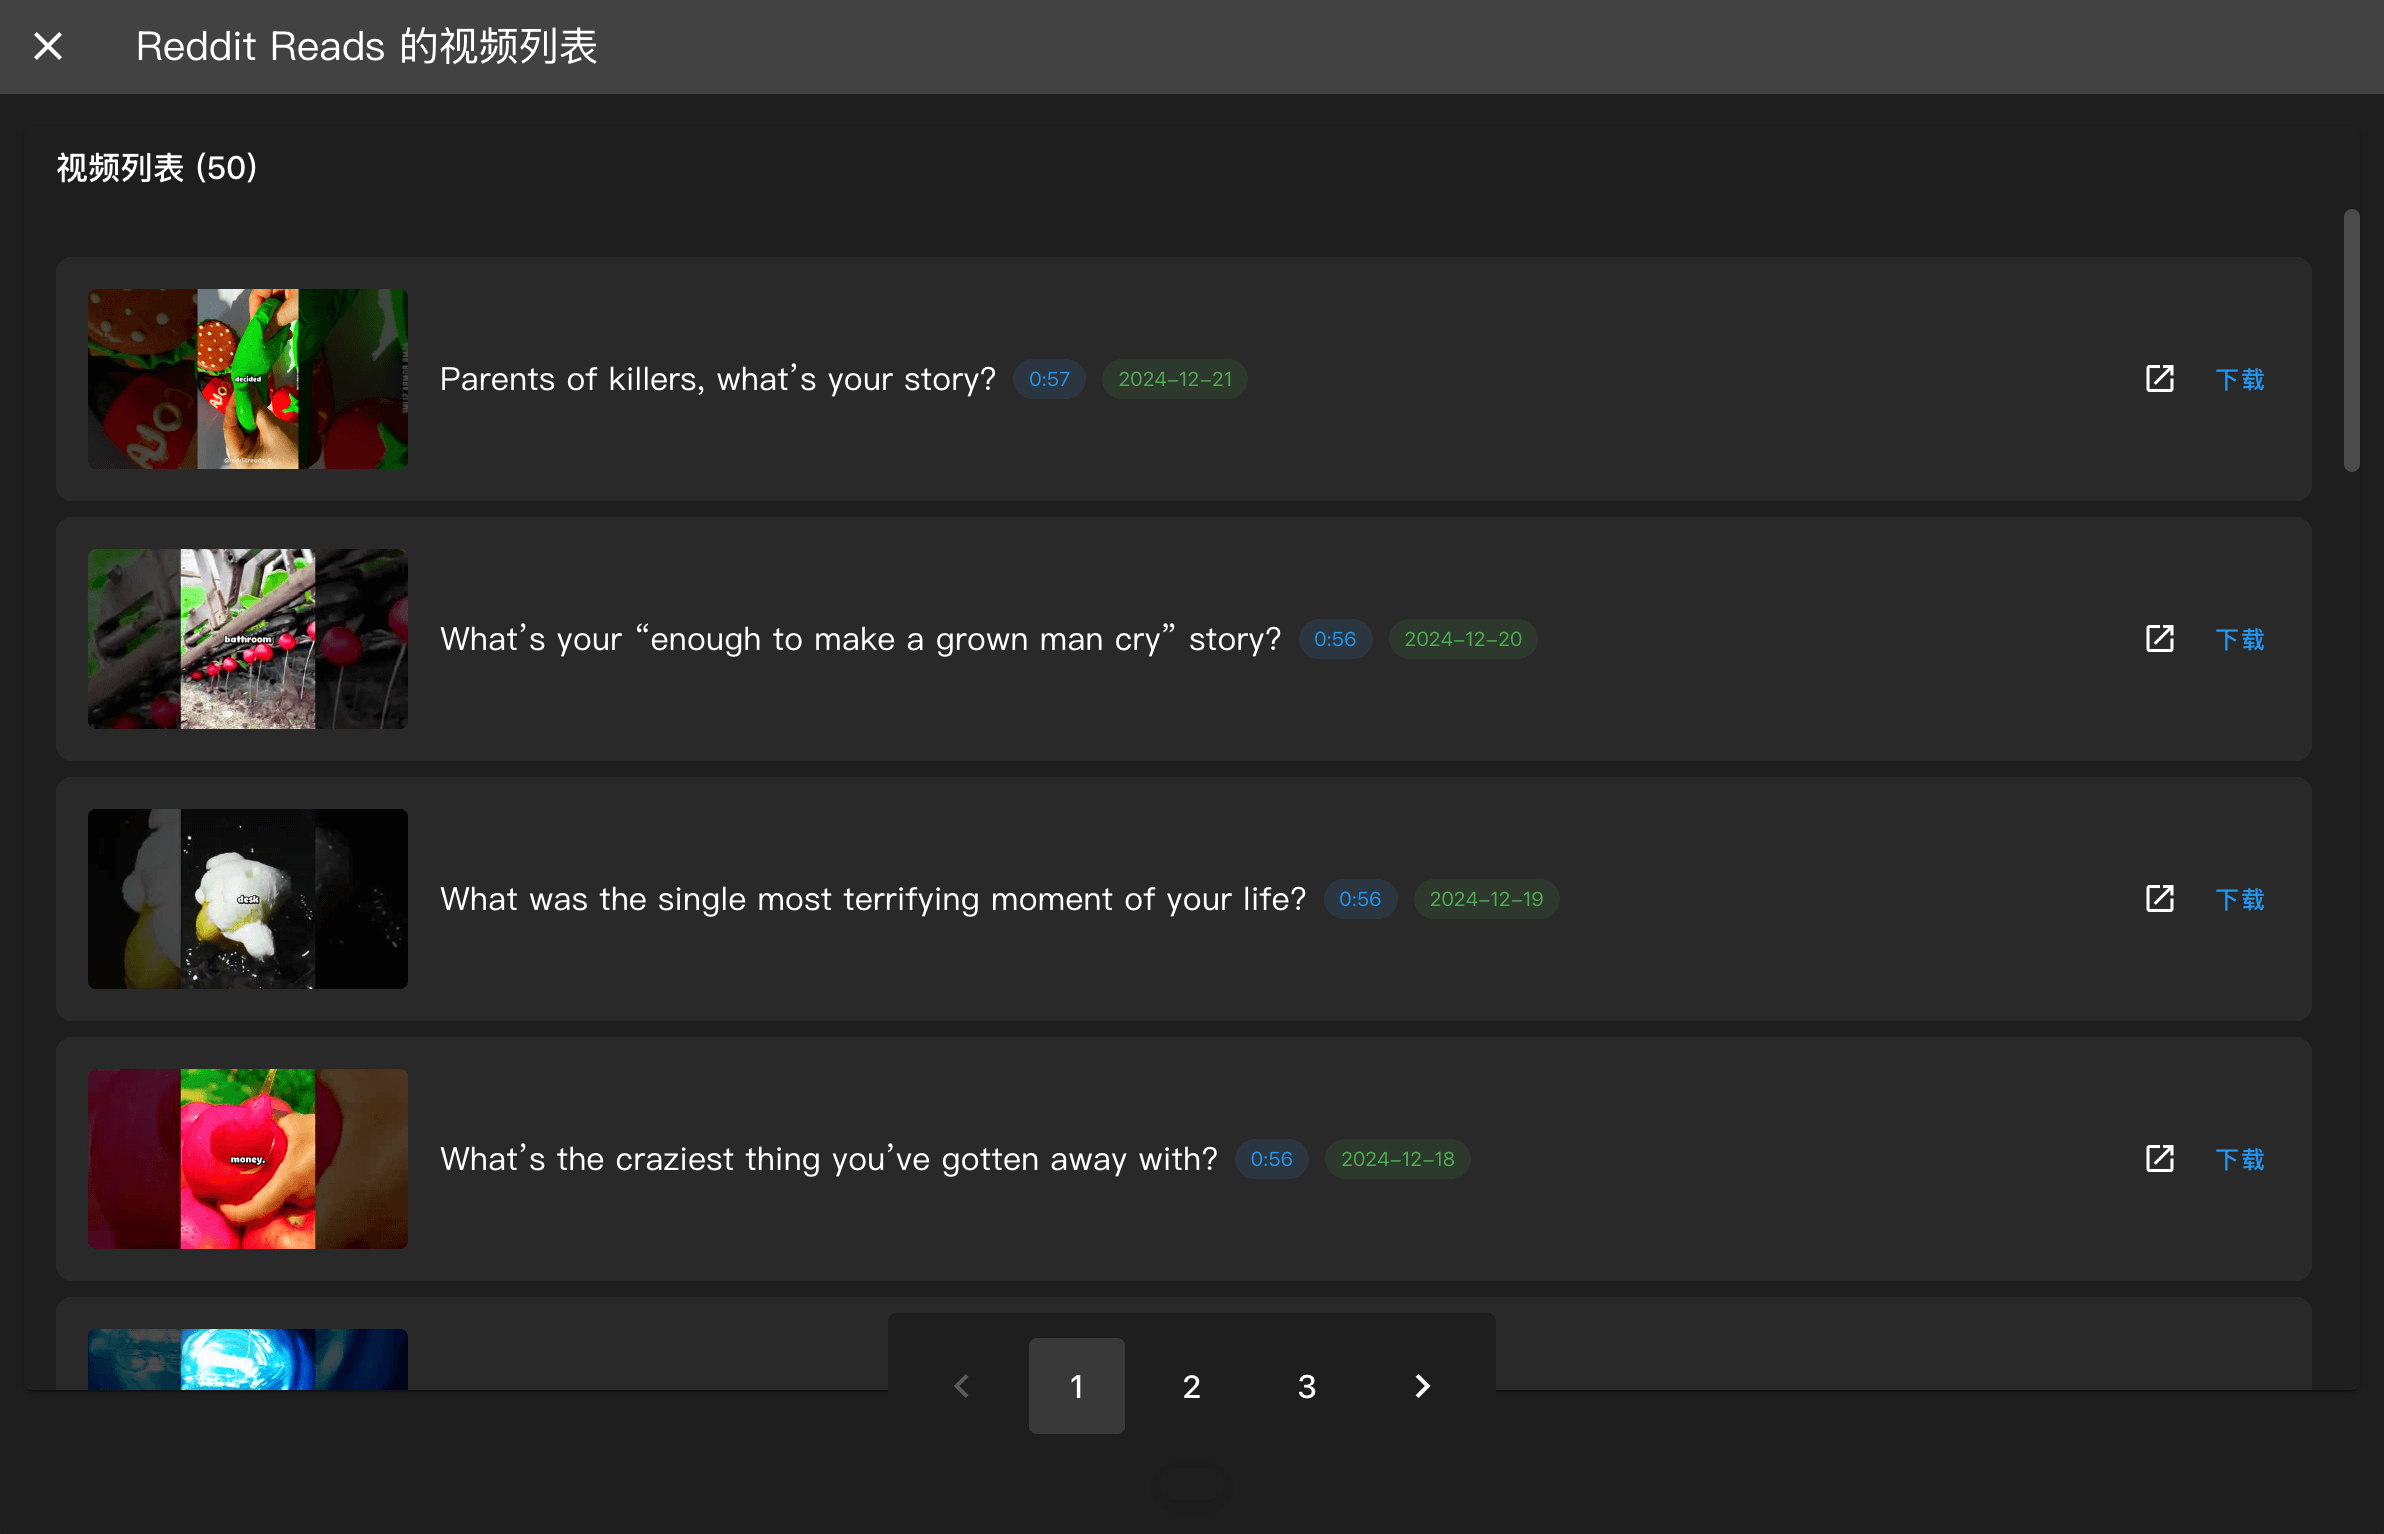The image size is (2384, 1534).
Task: Close the Reddit Reads video list dialog
Action: pyautogui.click(x=48, y=46)
